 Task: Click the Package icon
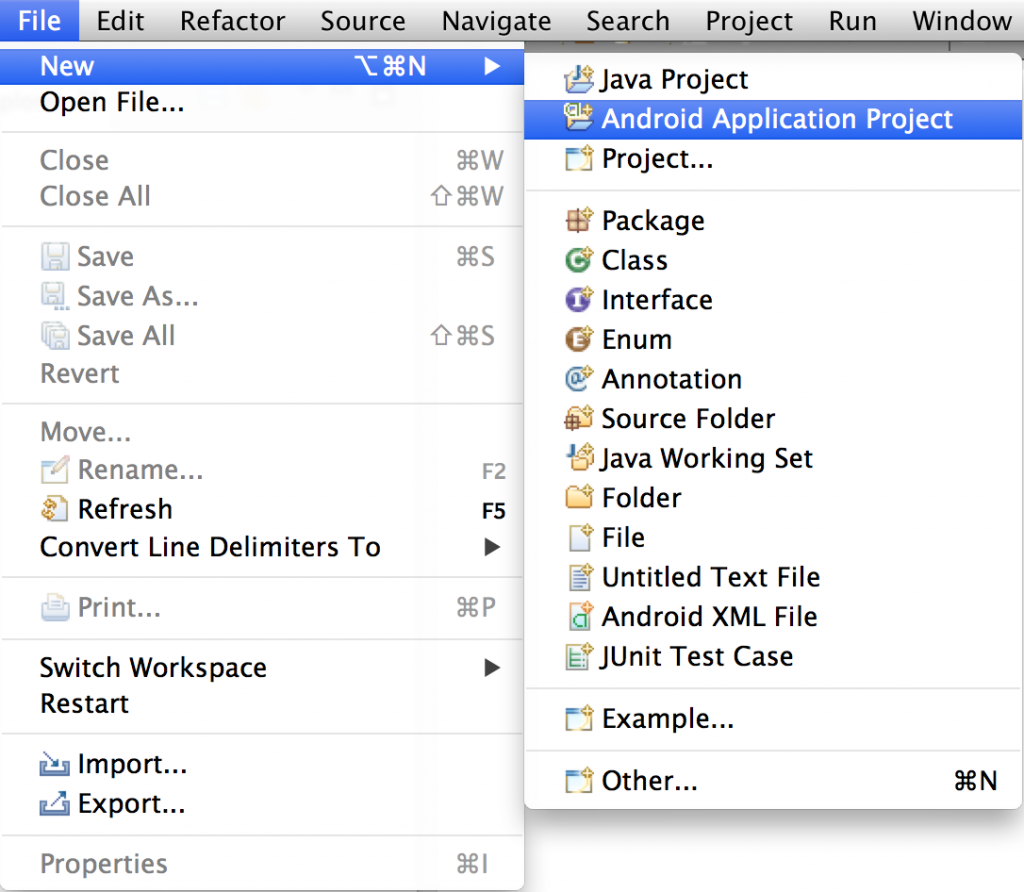[x=579, y=220]
